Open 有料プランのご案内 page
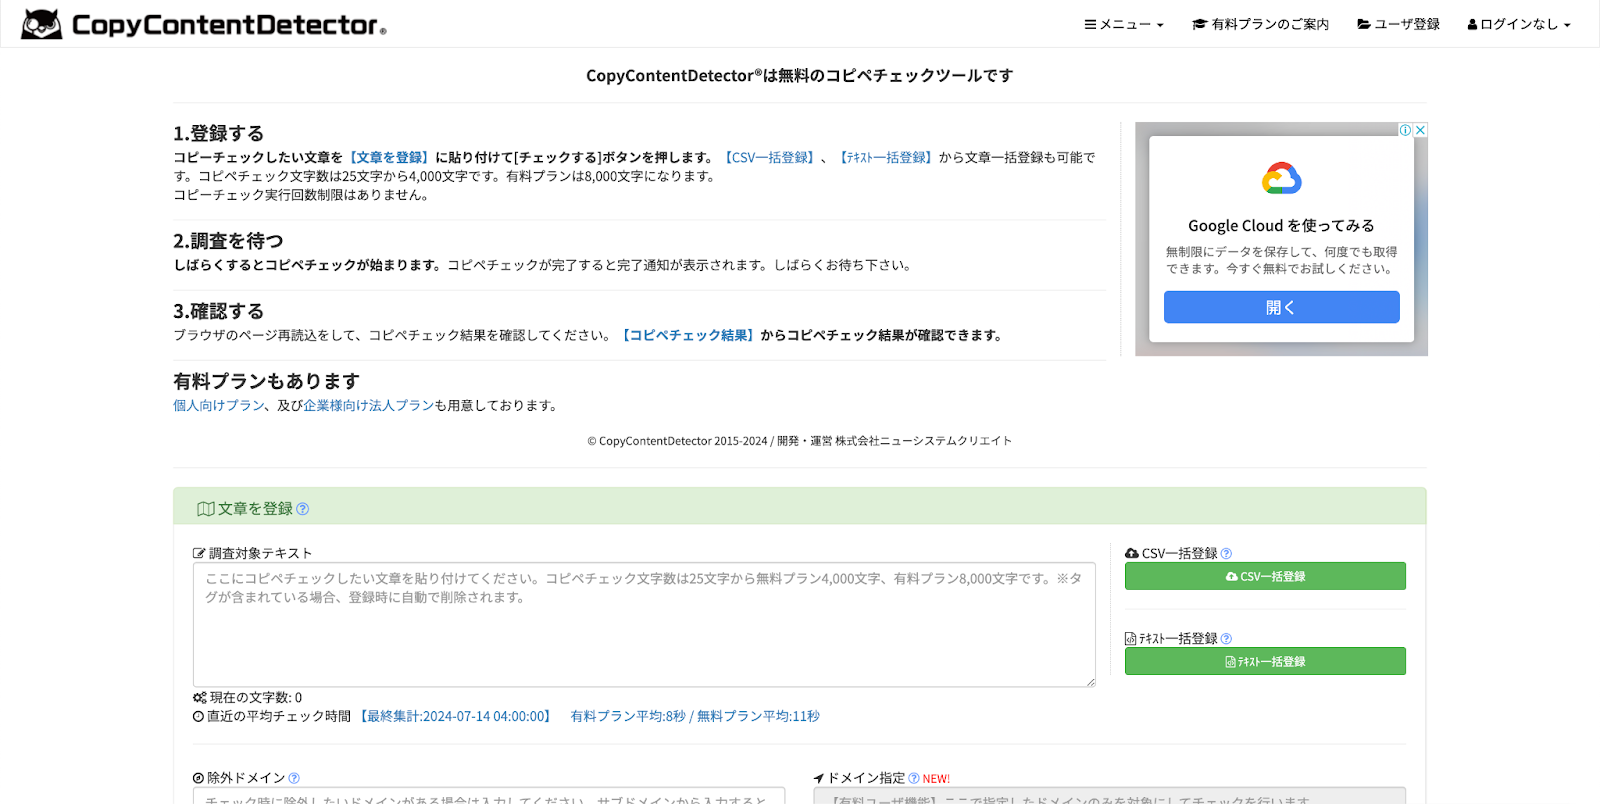The image size is (1600, 804). point(1260,24)
